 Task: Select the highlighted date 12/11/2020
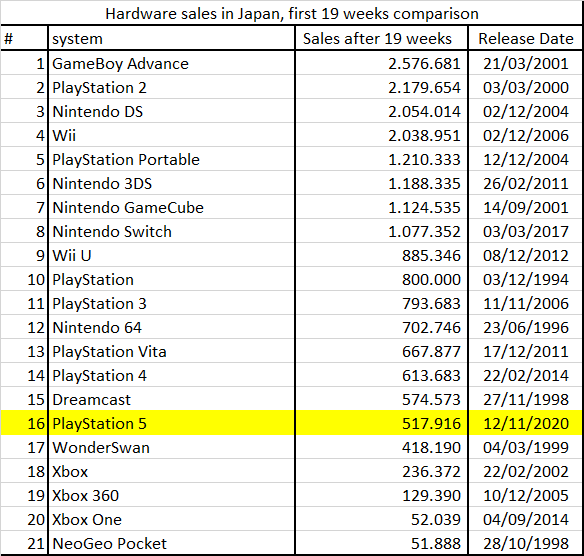point(526,424)
